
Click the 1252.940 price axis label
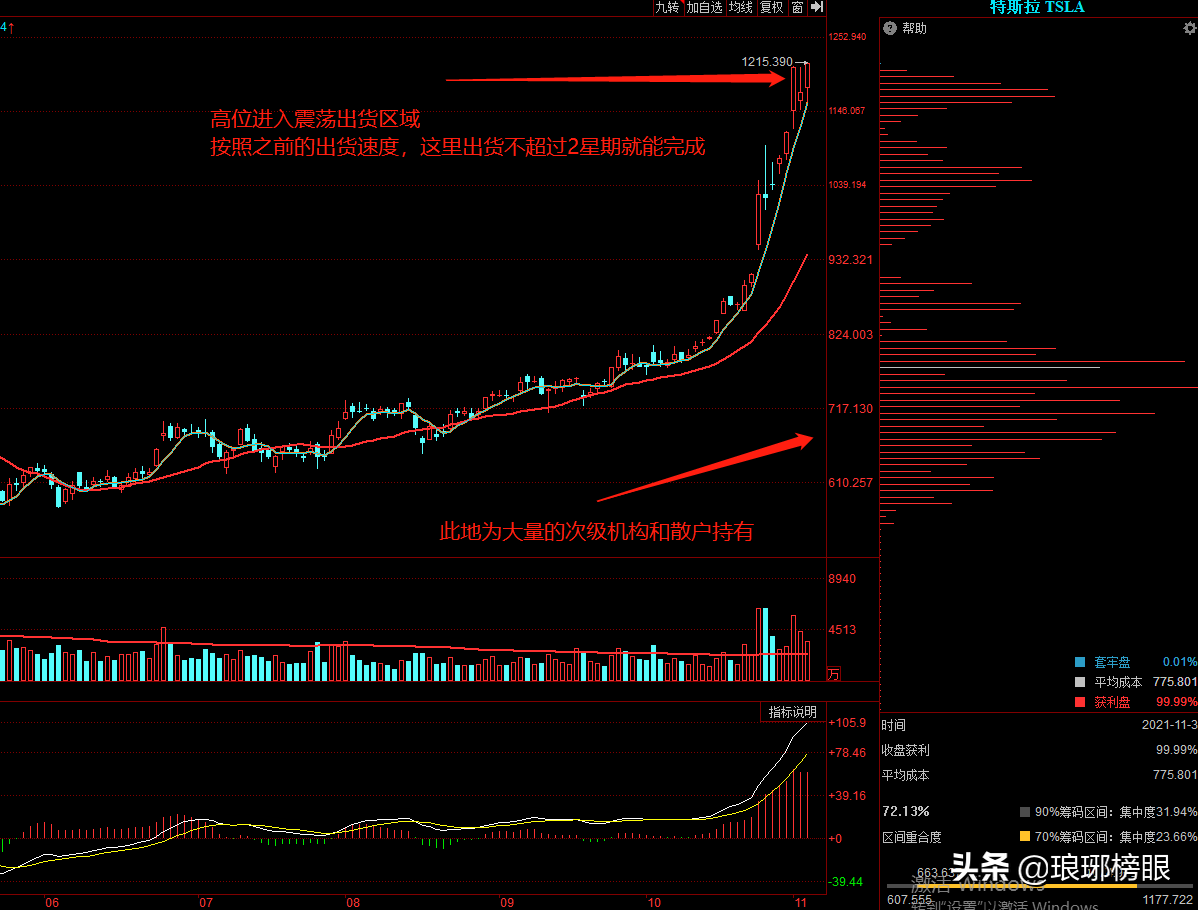coord(847,37)
